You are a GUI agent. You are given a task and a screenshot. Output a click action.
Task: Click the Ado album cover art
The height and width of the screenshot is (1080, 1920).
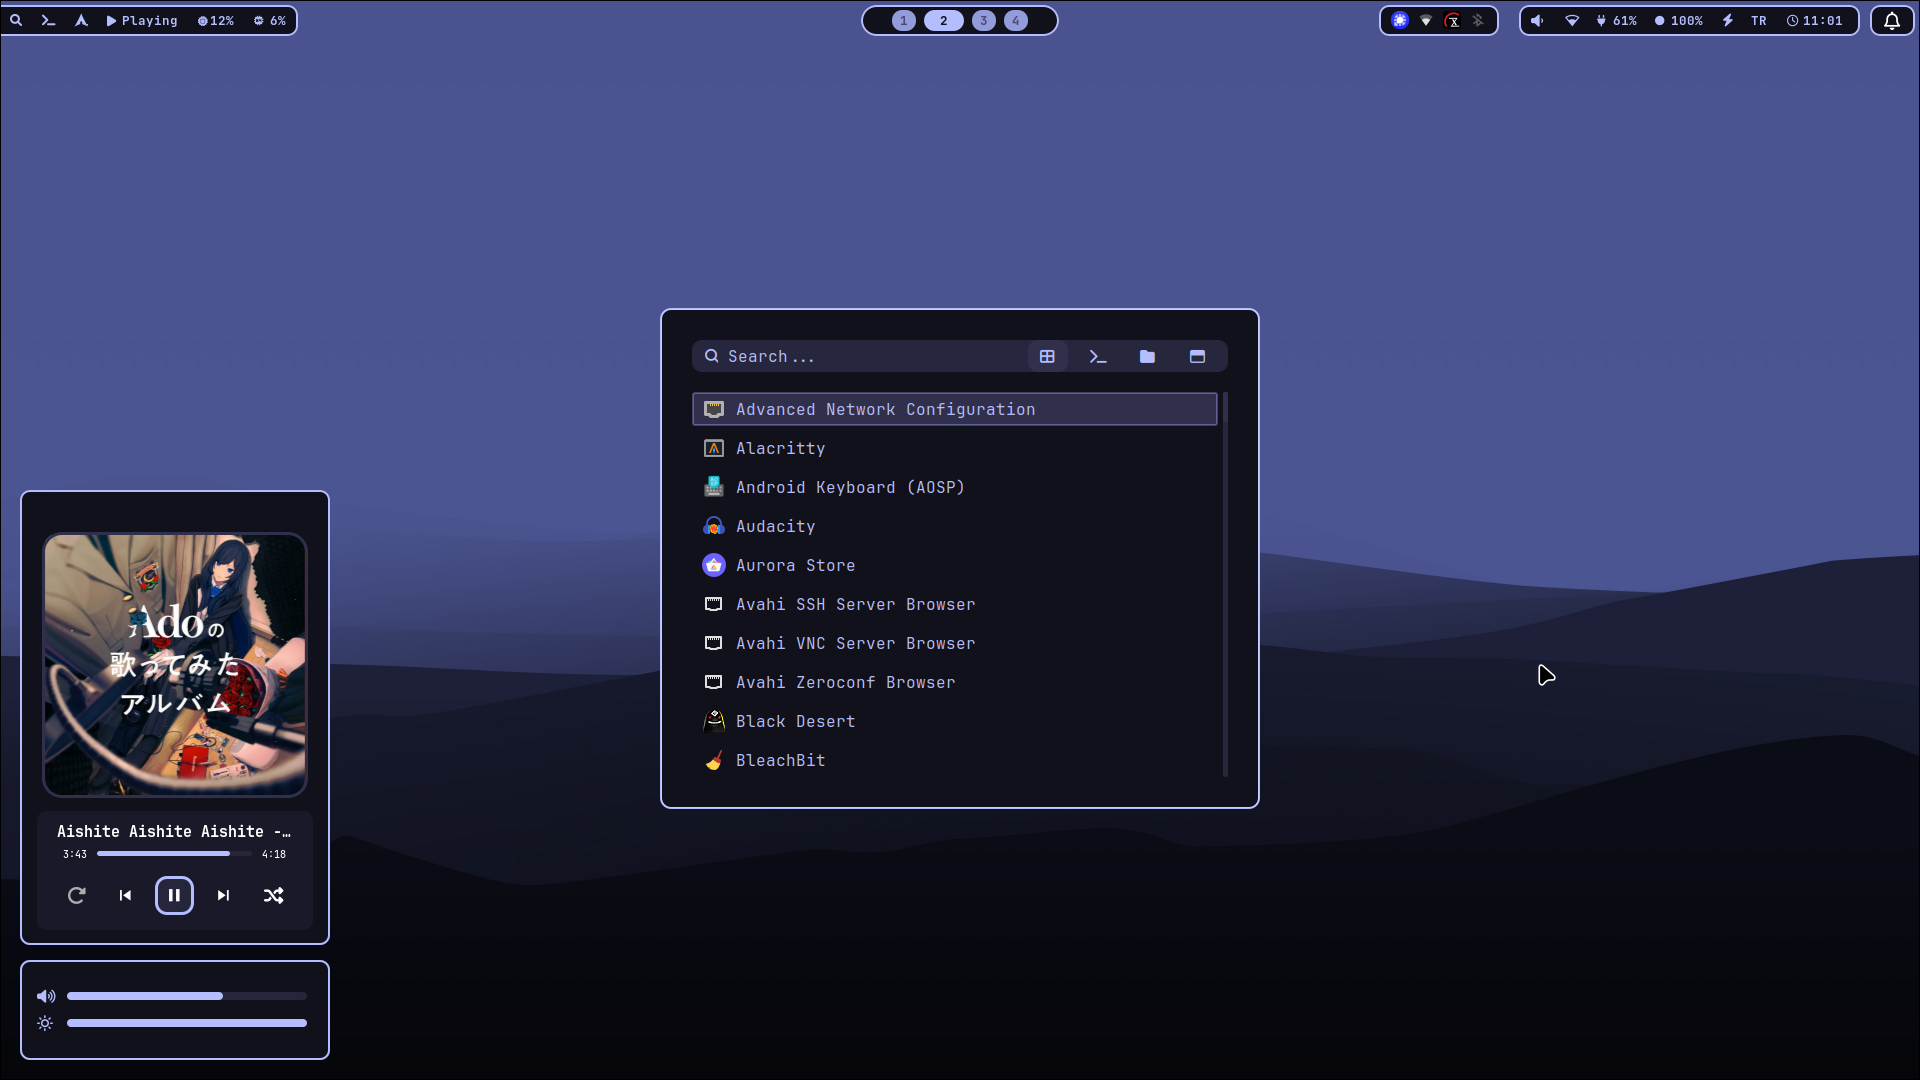(x=175, y=665)
